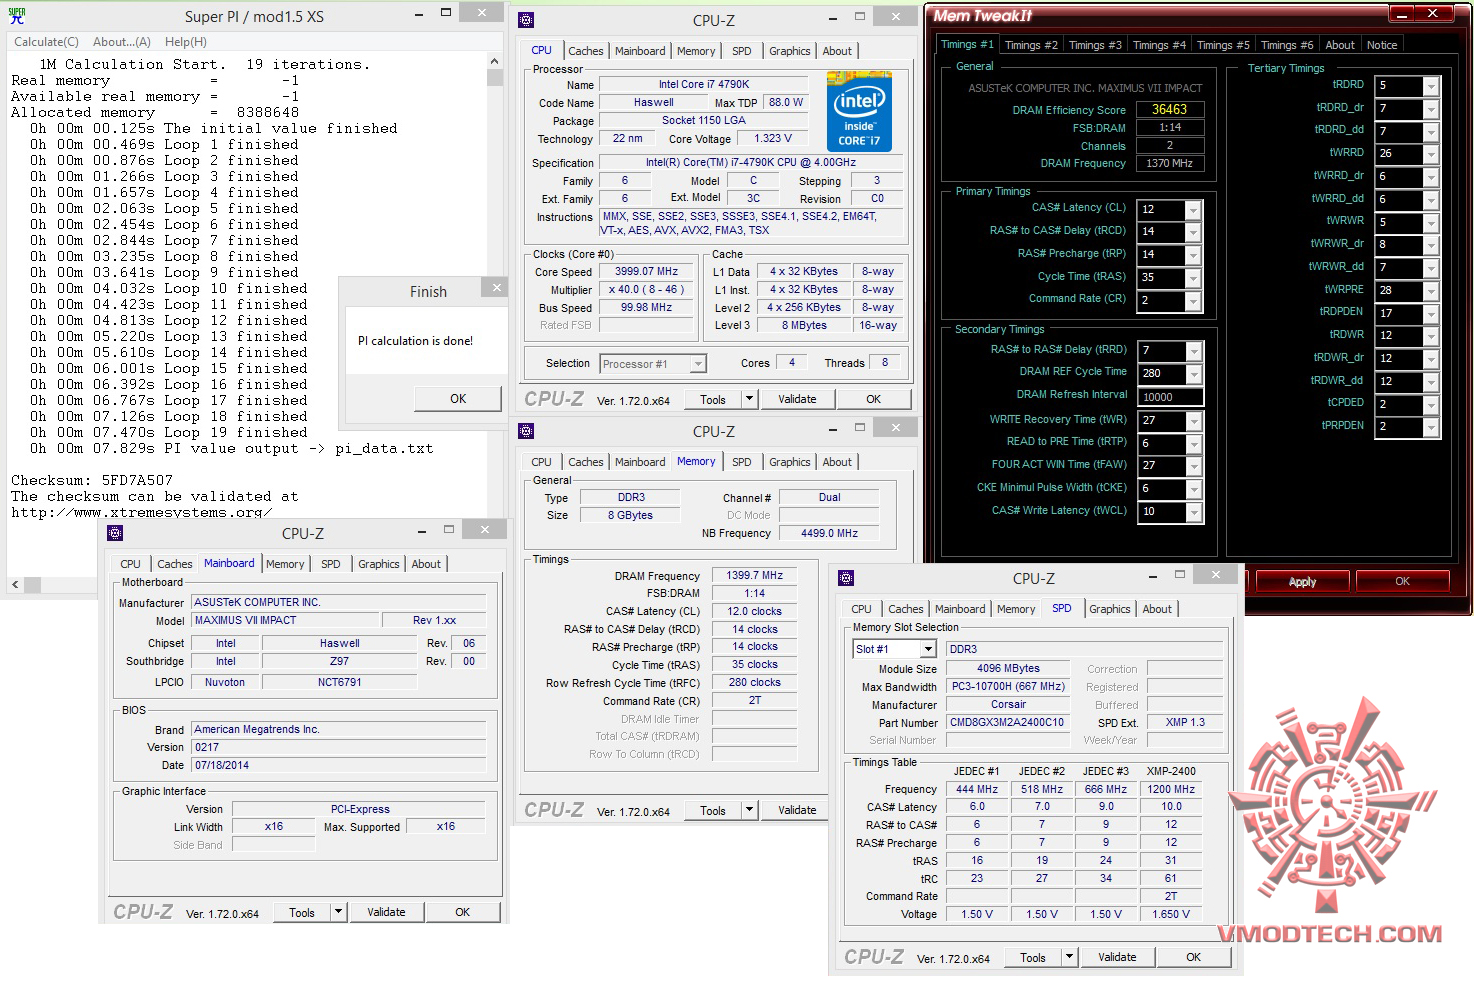Viewport: 1474px width, 994px height.
Task: Open Tools dropdown arrow in Mainboard window
Action: pyautogui.click(x=338, y=912)
